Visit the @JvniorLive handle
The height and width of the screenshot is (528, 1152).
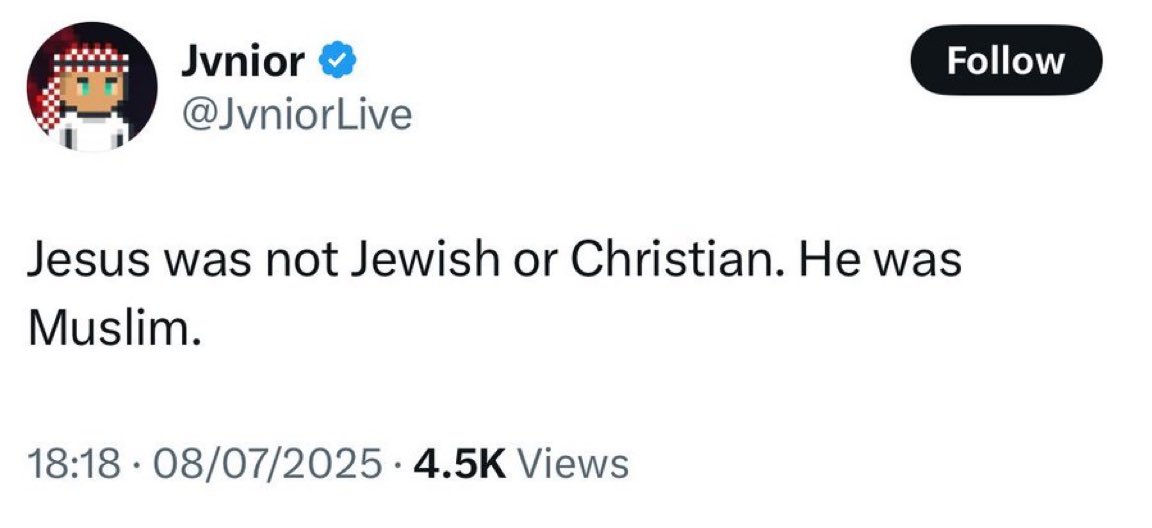pyautogui.click(x=296, y=115)
